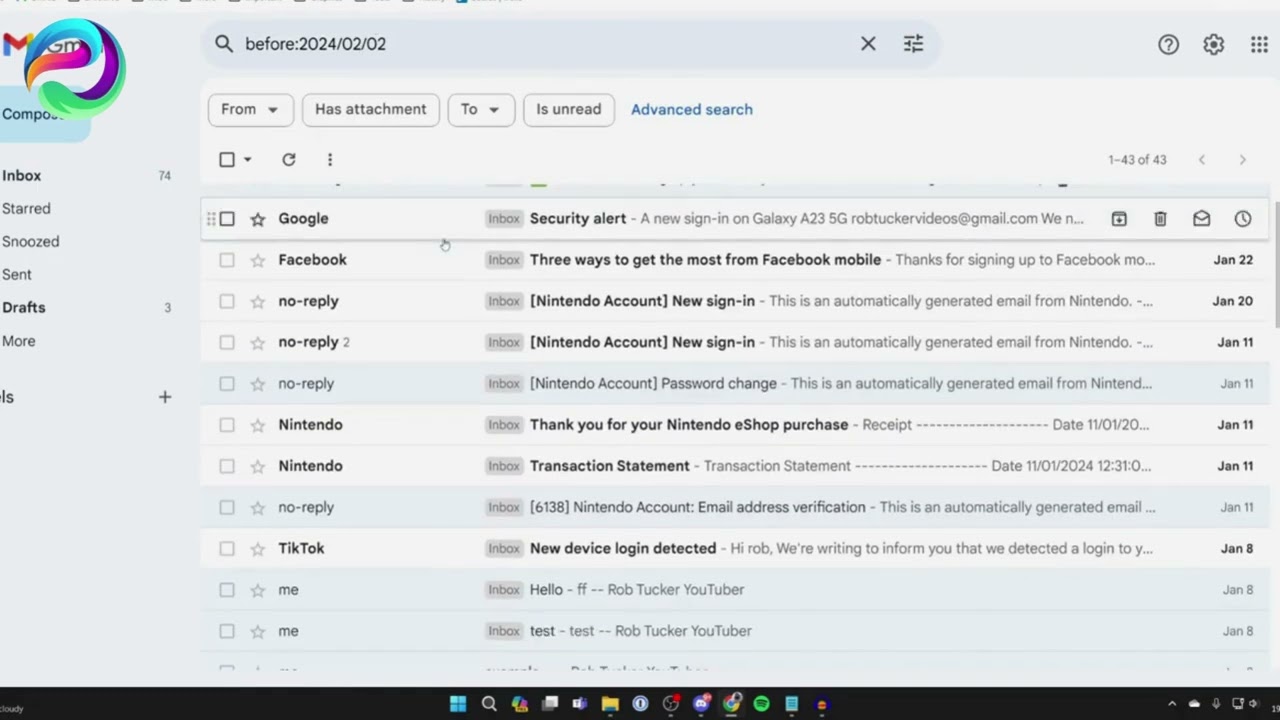The image size is (1280, 720).
Task: Star the Google Security alert email
Action: (x=257, y=219)
